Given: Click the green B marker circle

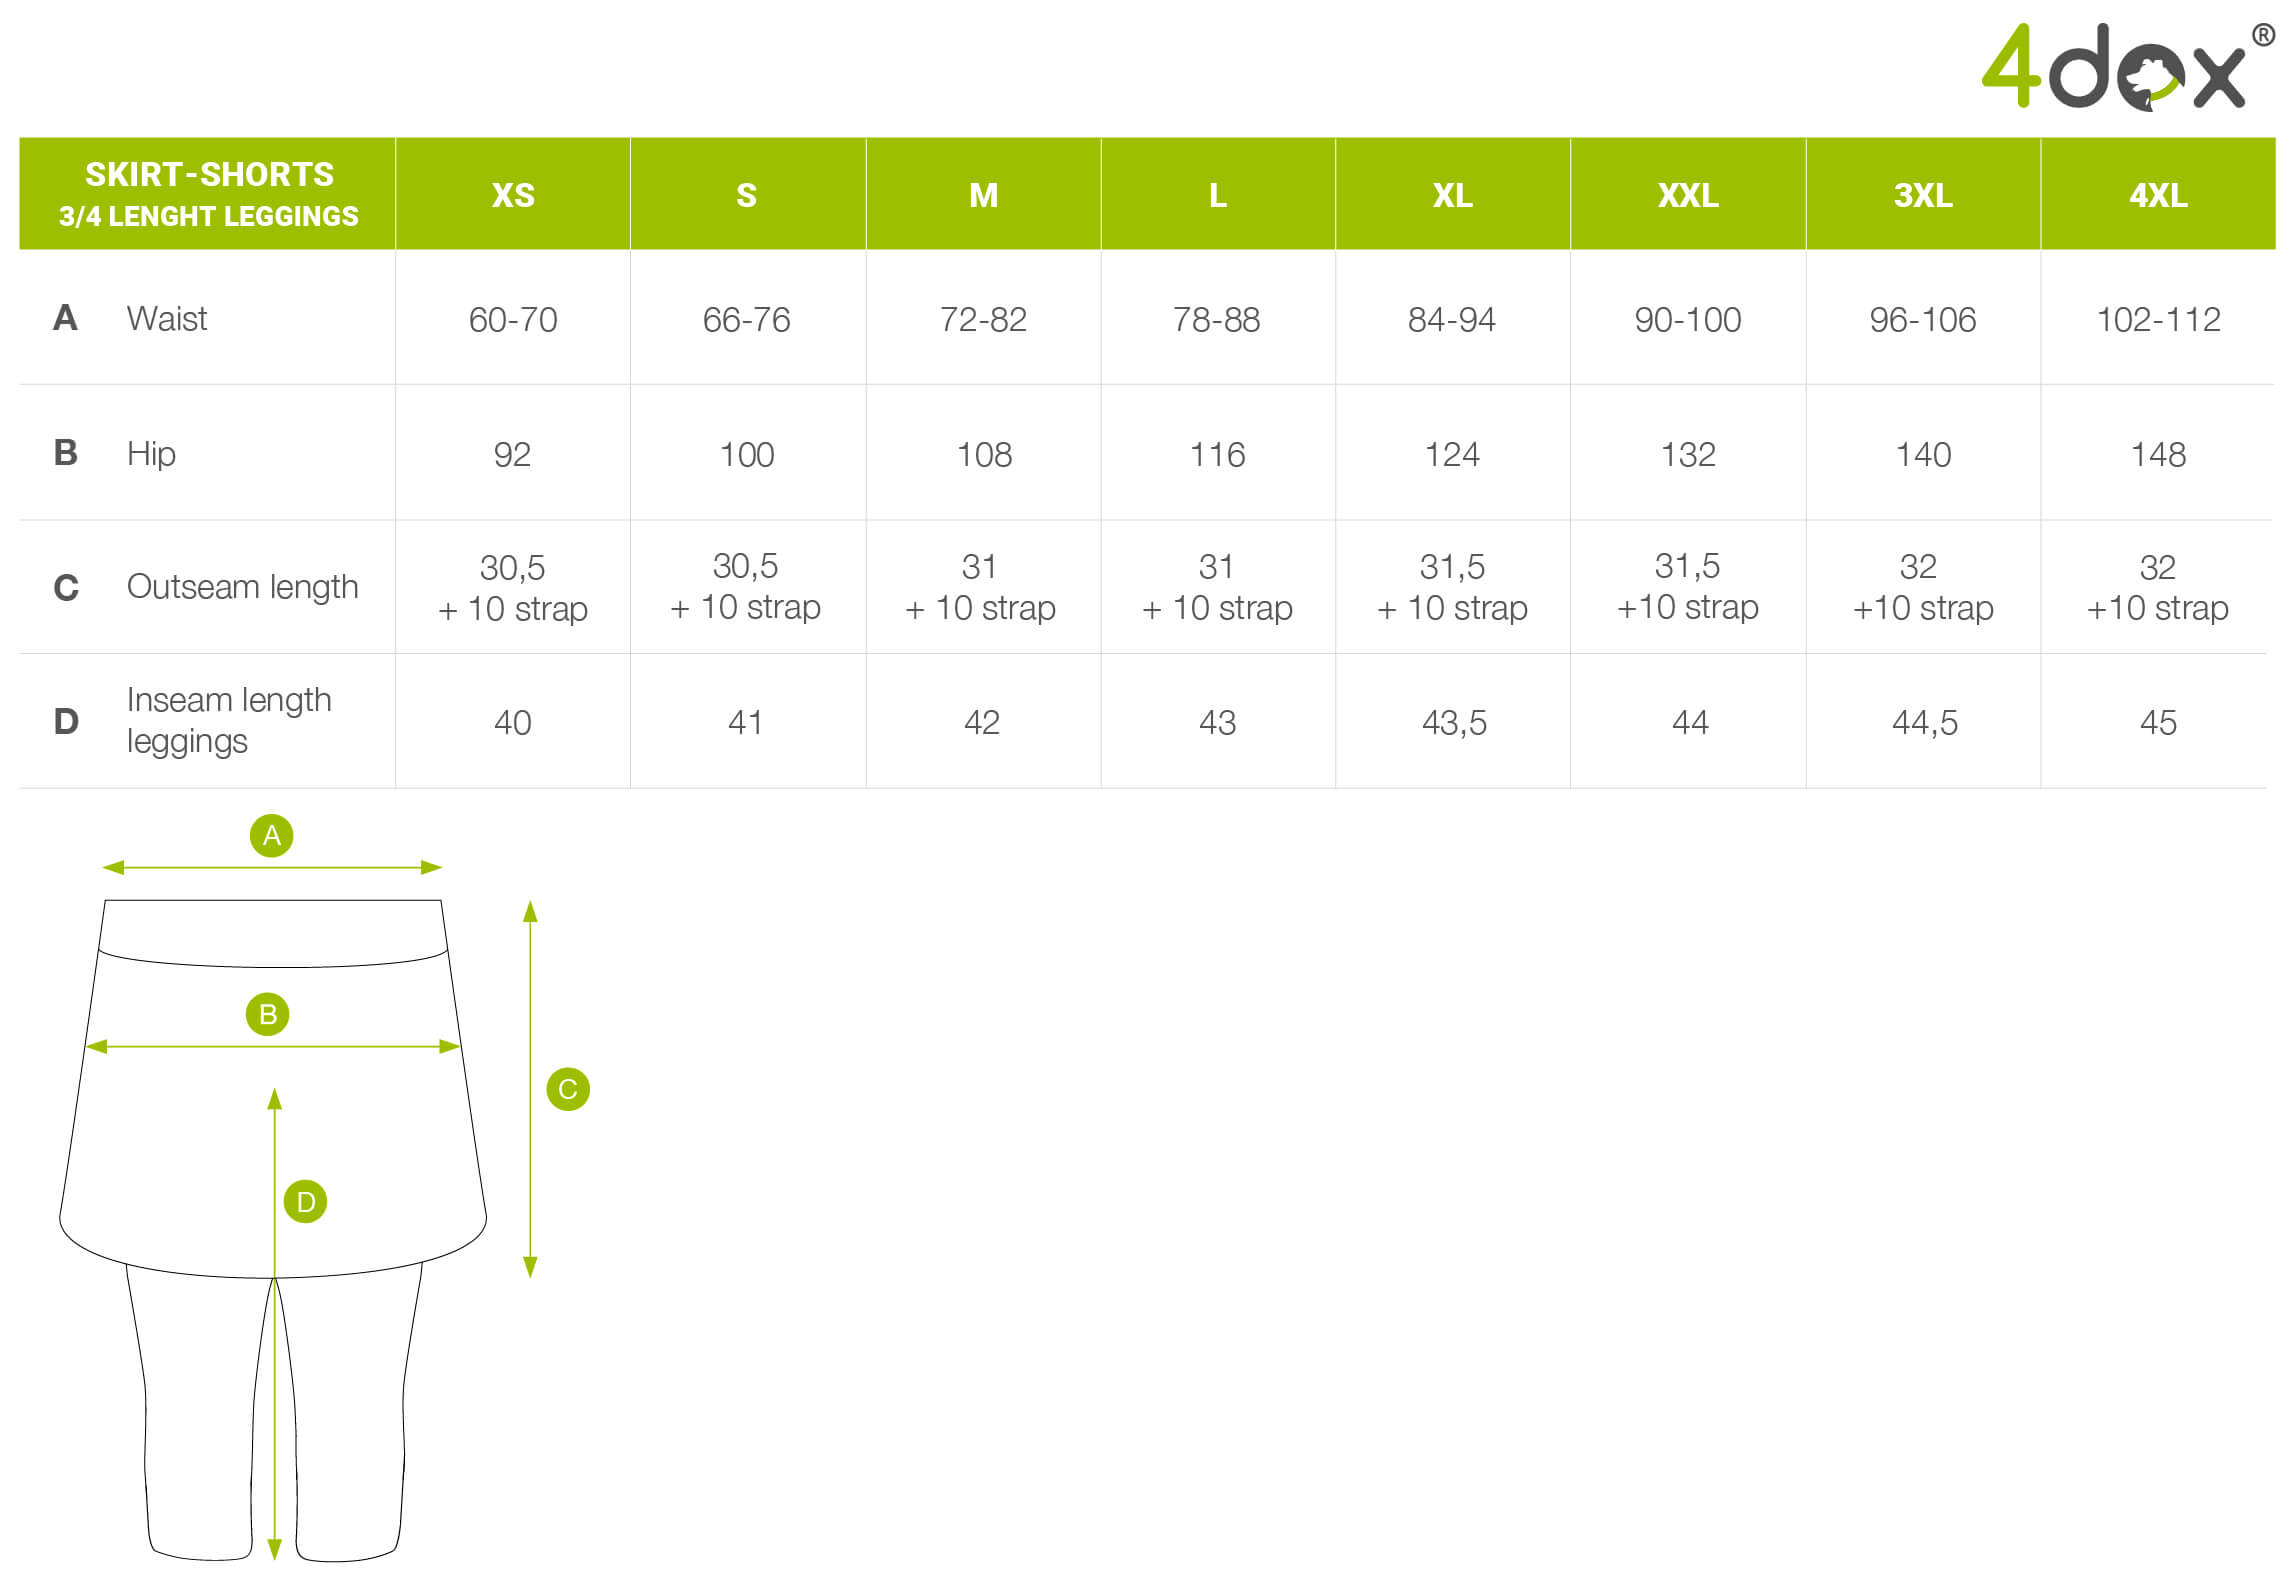Looking at the screenshot, I should click(x=267, y=1014).
